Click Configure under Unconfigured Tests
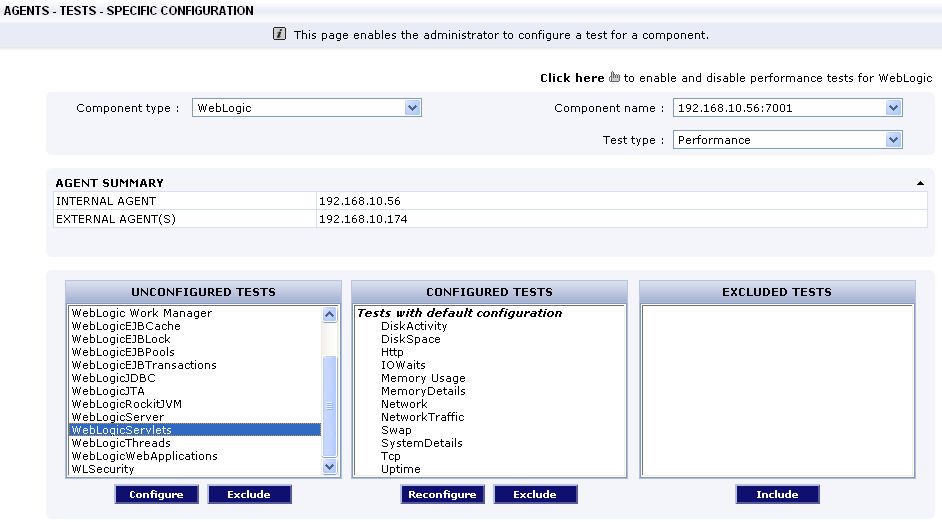This screenshot has height=522, width=942. pyautogui.click(x=156, y=494)
